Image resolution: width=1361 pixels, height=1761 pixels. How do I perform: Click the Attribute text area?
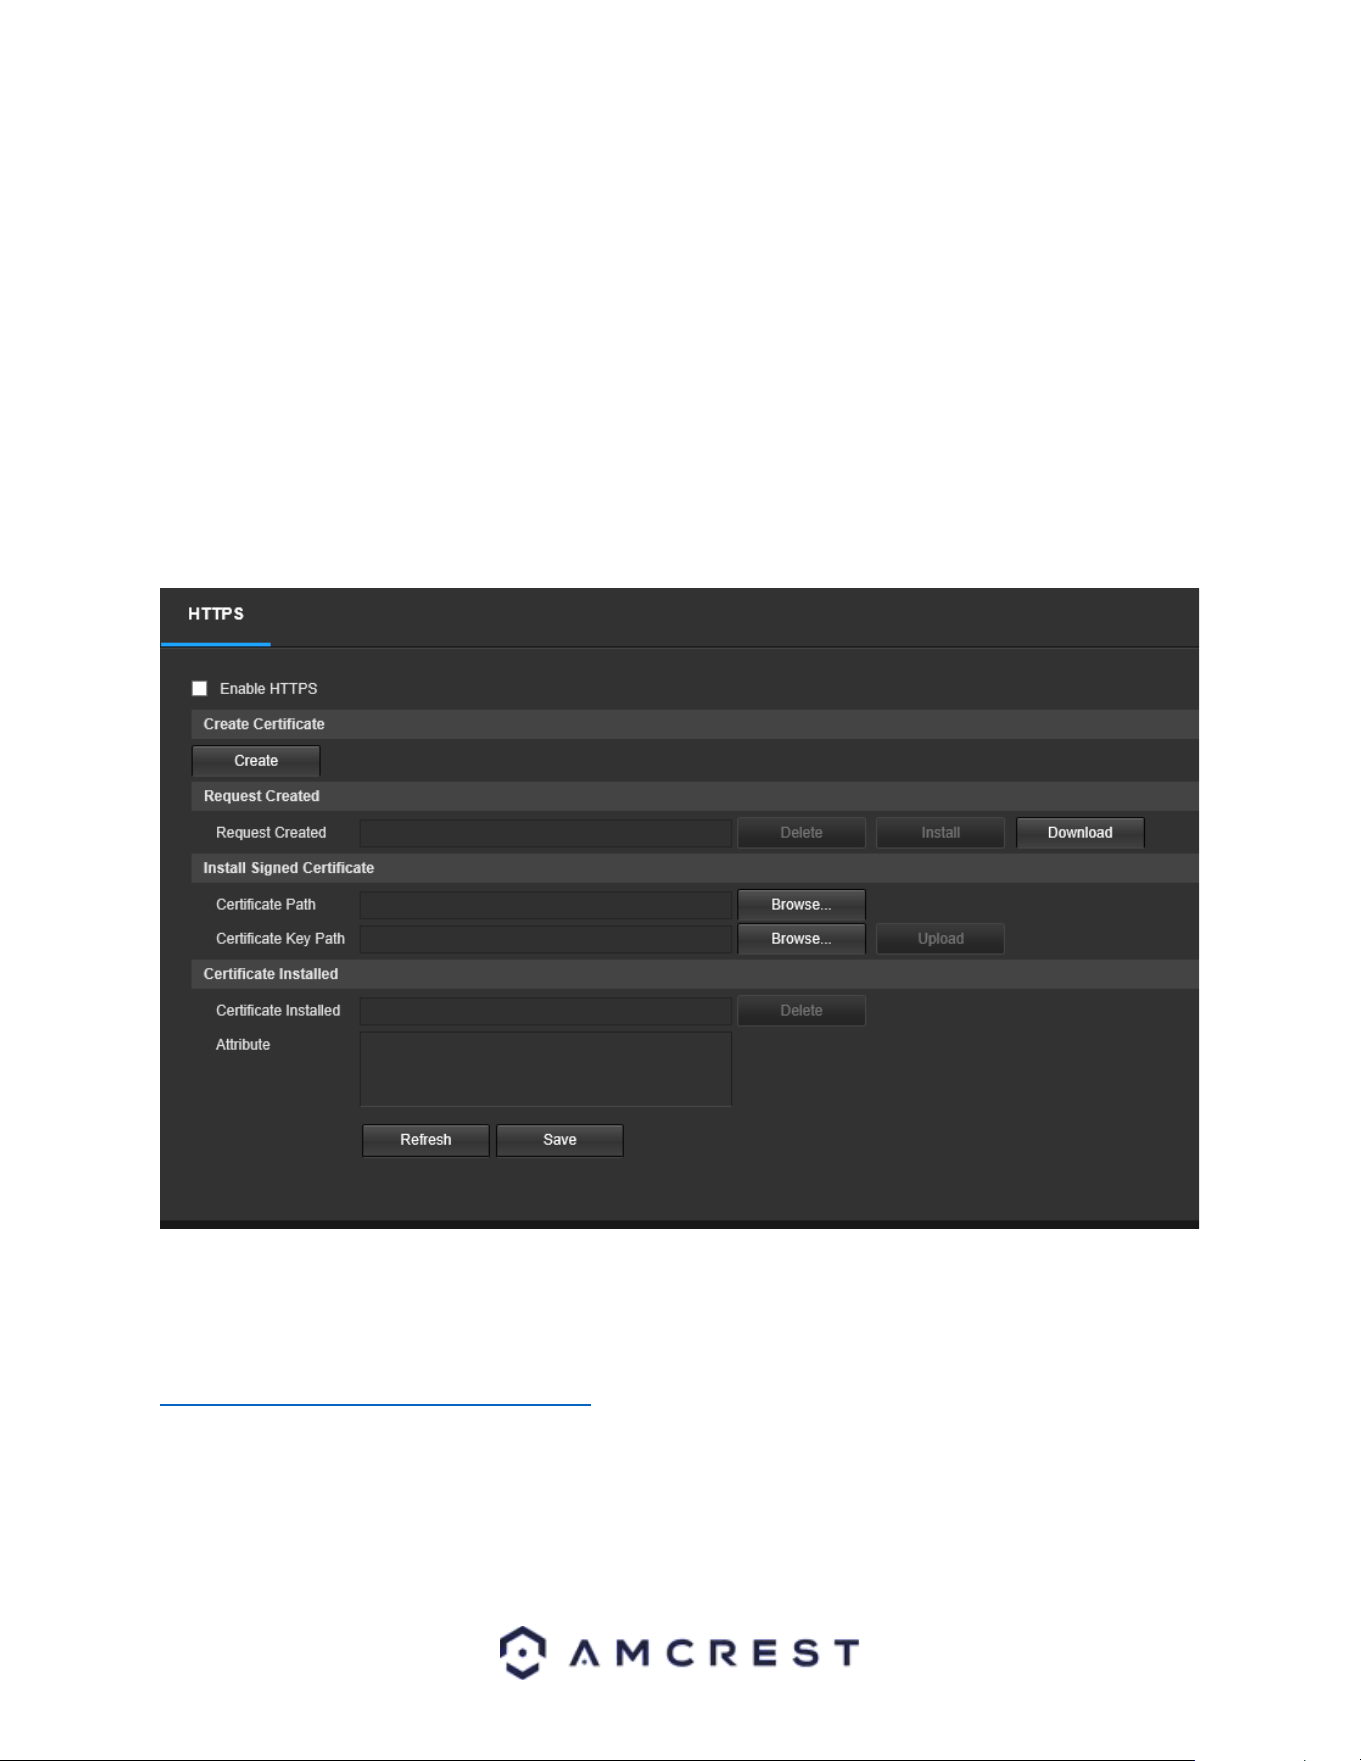[x=546, y=1069]
